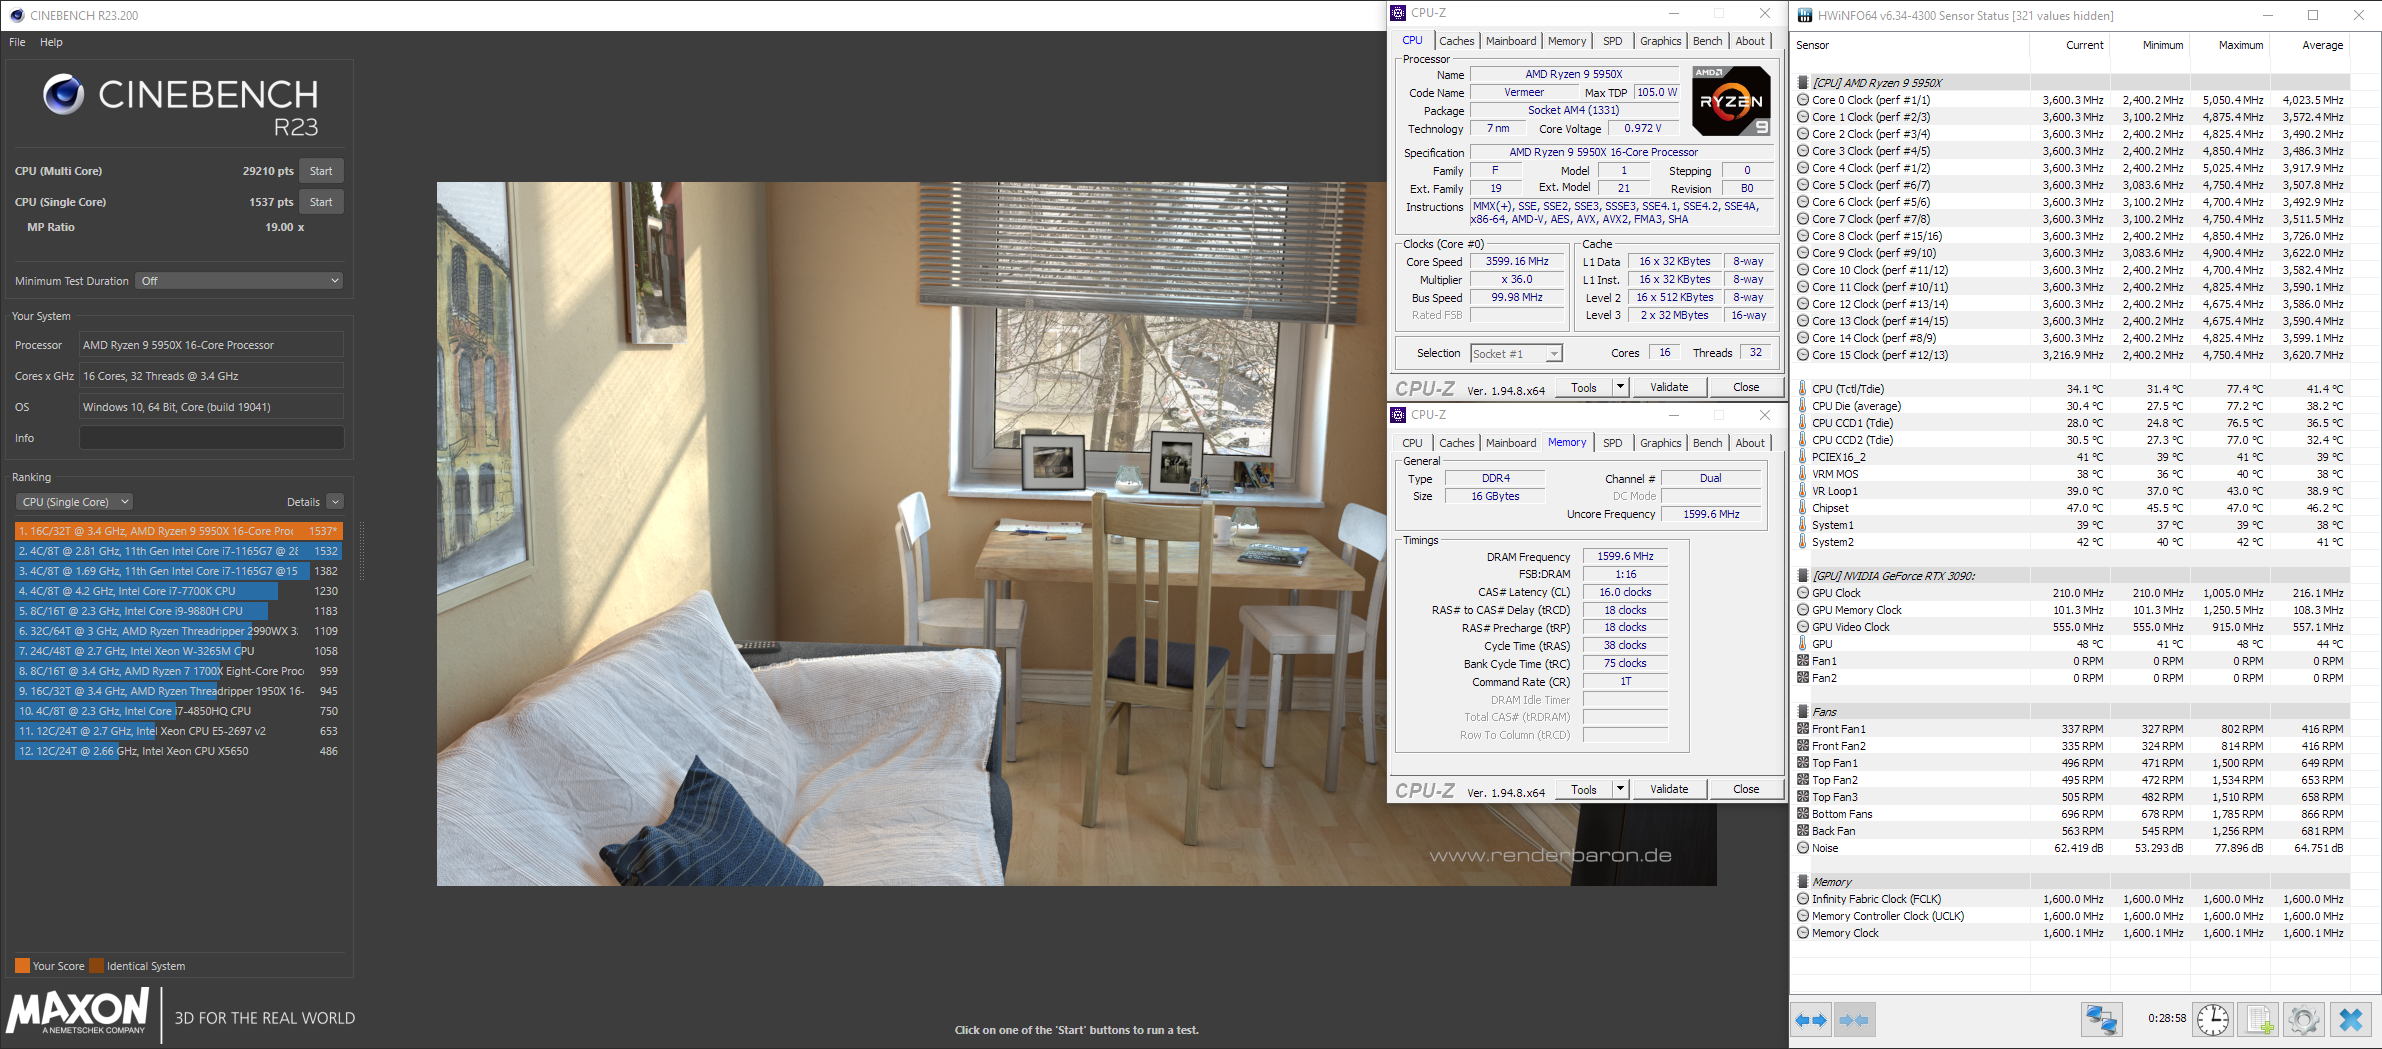Start the CPU (Single Core) test
This screenshot has width=2382, height=1049.
[x=321, y=202]
